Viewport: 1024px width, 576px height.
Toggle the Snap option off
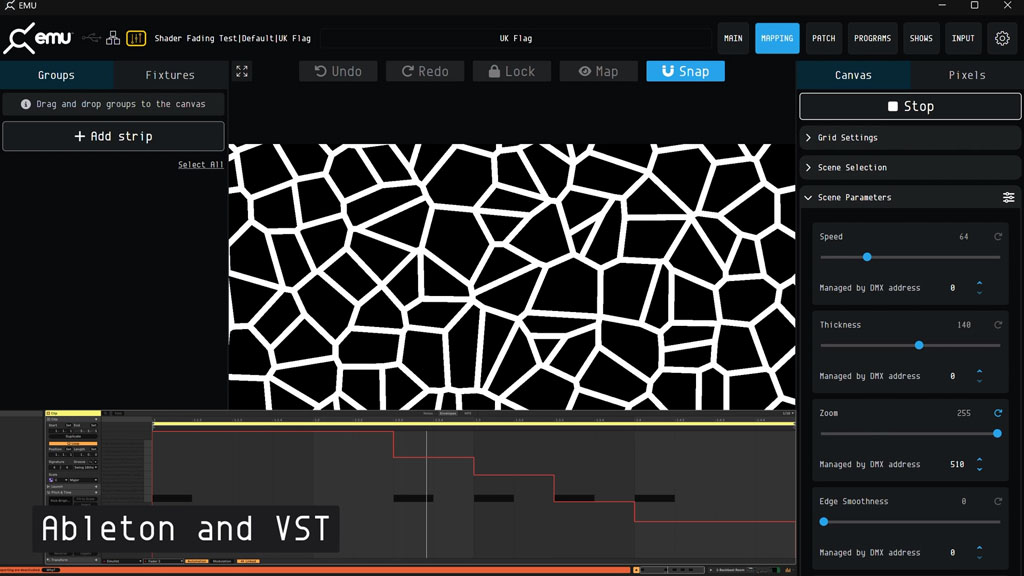pos(685,72)
